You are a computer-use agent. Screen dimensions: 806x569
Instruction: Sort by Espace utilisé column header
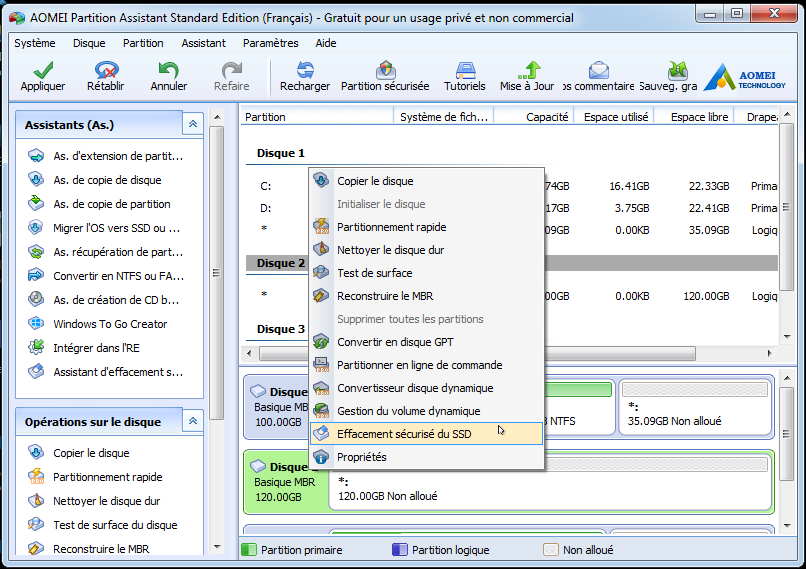tap(614, 117)
